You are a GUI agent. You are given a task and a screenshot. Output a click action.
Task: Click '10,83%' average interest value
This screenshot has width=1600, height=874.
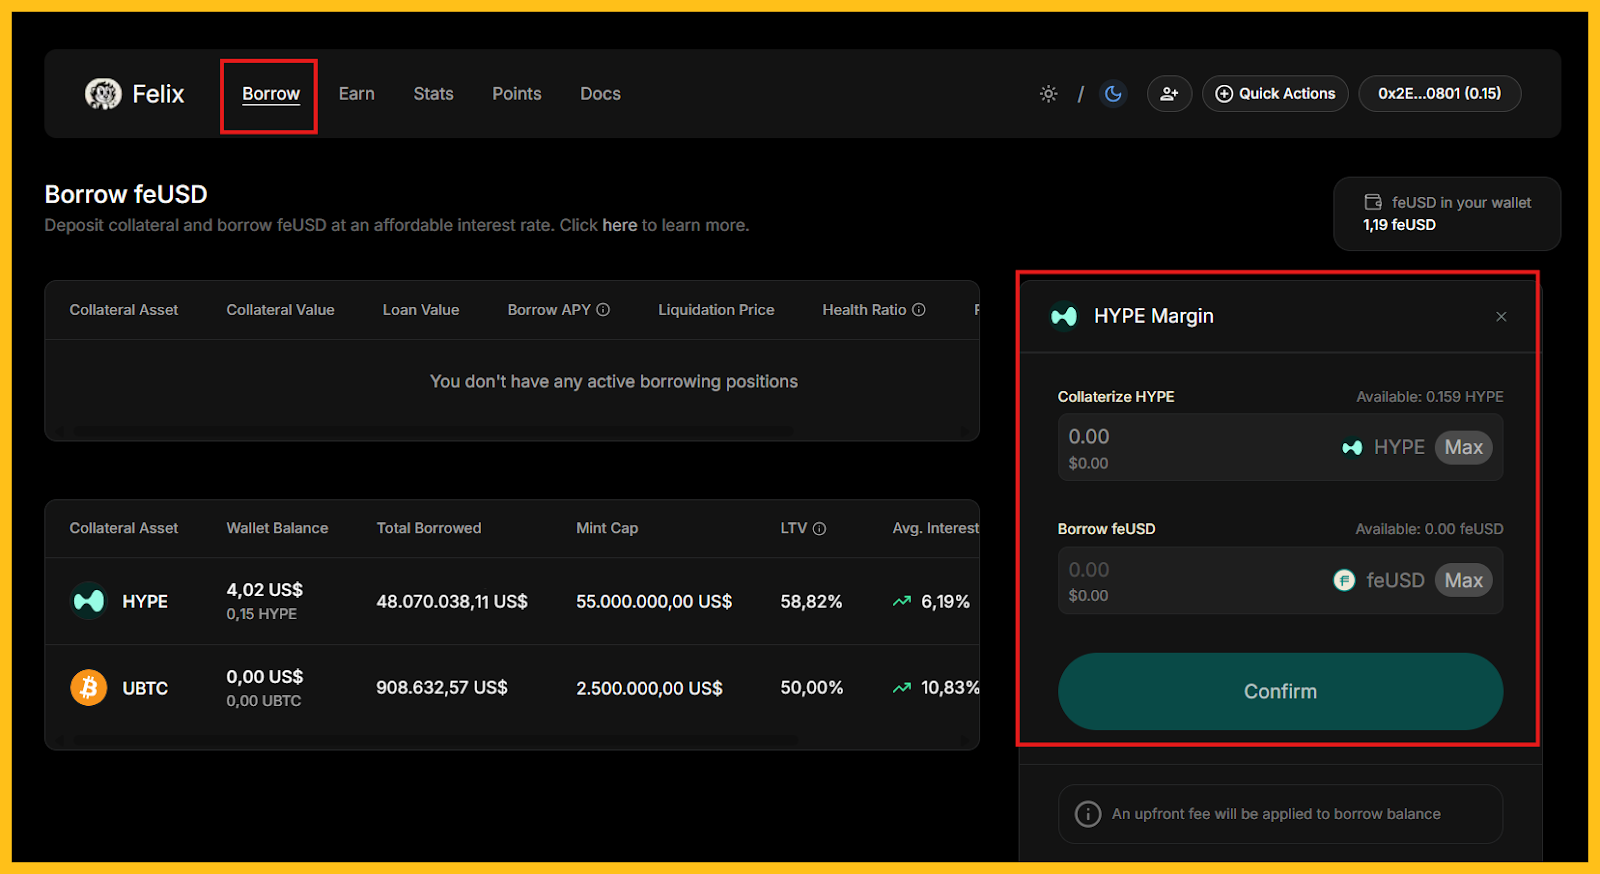click(950, 688)
